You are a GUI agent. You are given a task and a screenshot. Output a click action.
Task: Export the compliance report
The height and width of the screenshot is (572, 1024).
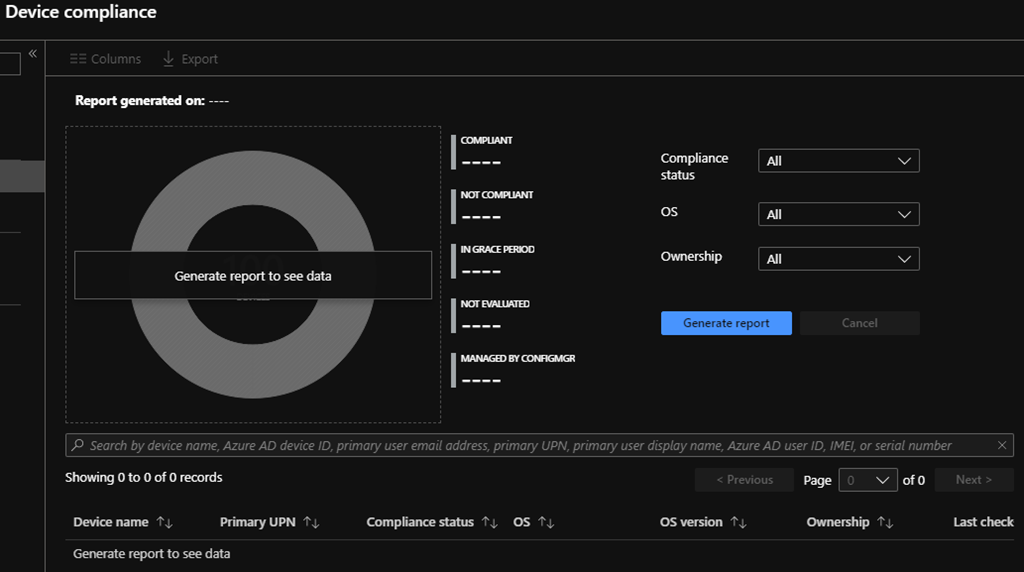click(x=190, y=59)
